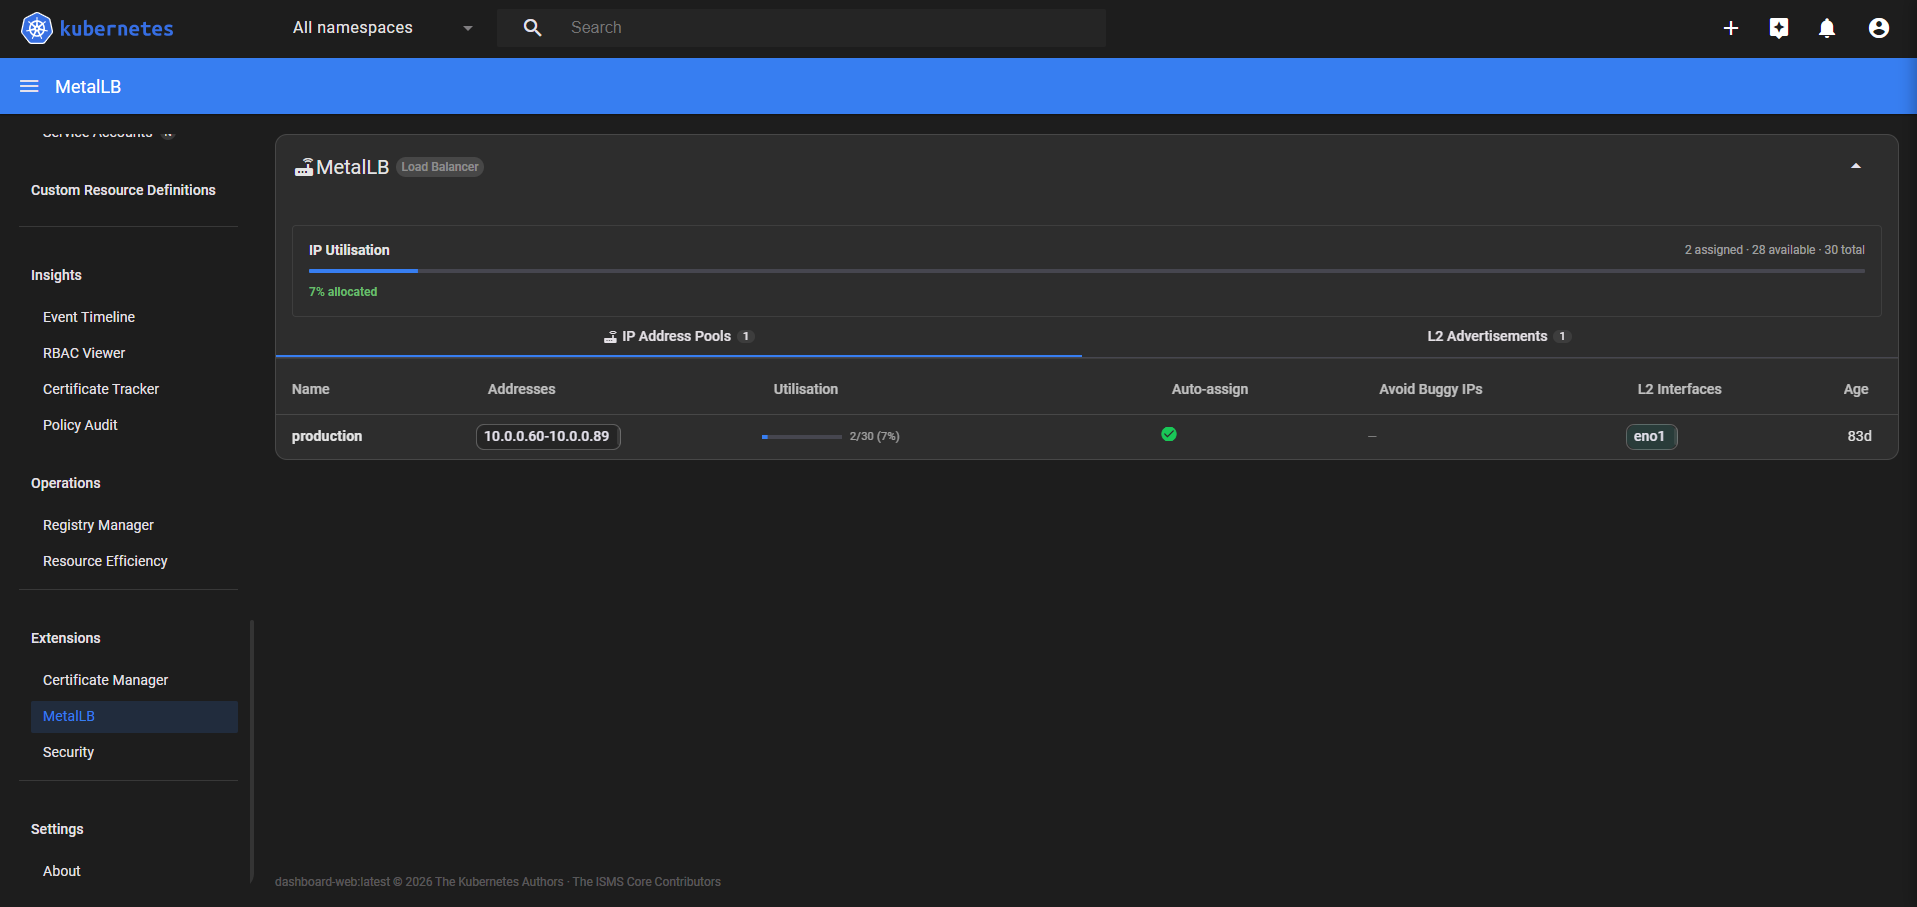Open Certificate Tracker page
The height and width of the screenshot is (907, 1917).
click(101, 389)
